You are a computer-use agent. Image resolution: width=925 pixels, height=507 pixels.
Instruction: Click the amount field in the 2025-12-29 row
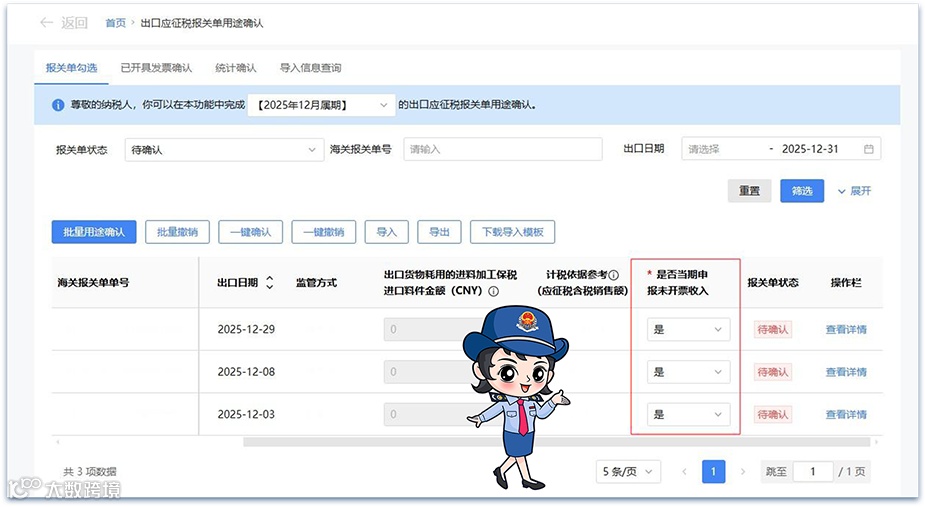coord(434,329)
